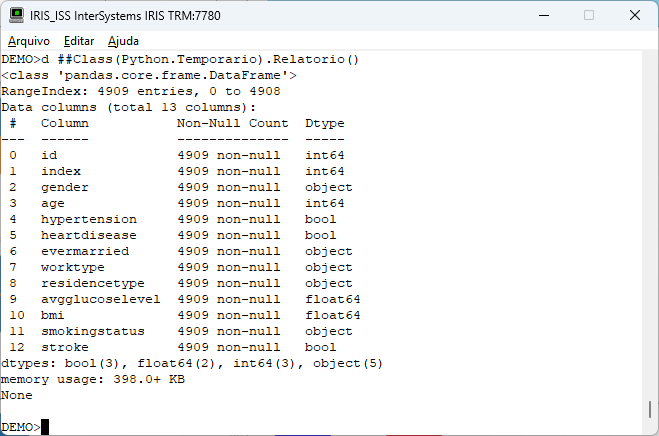Minimize the IRIS terminal window

tap(543, 15)
